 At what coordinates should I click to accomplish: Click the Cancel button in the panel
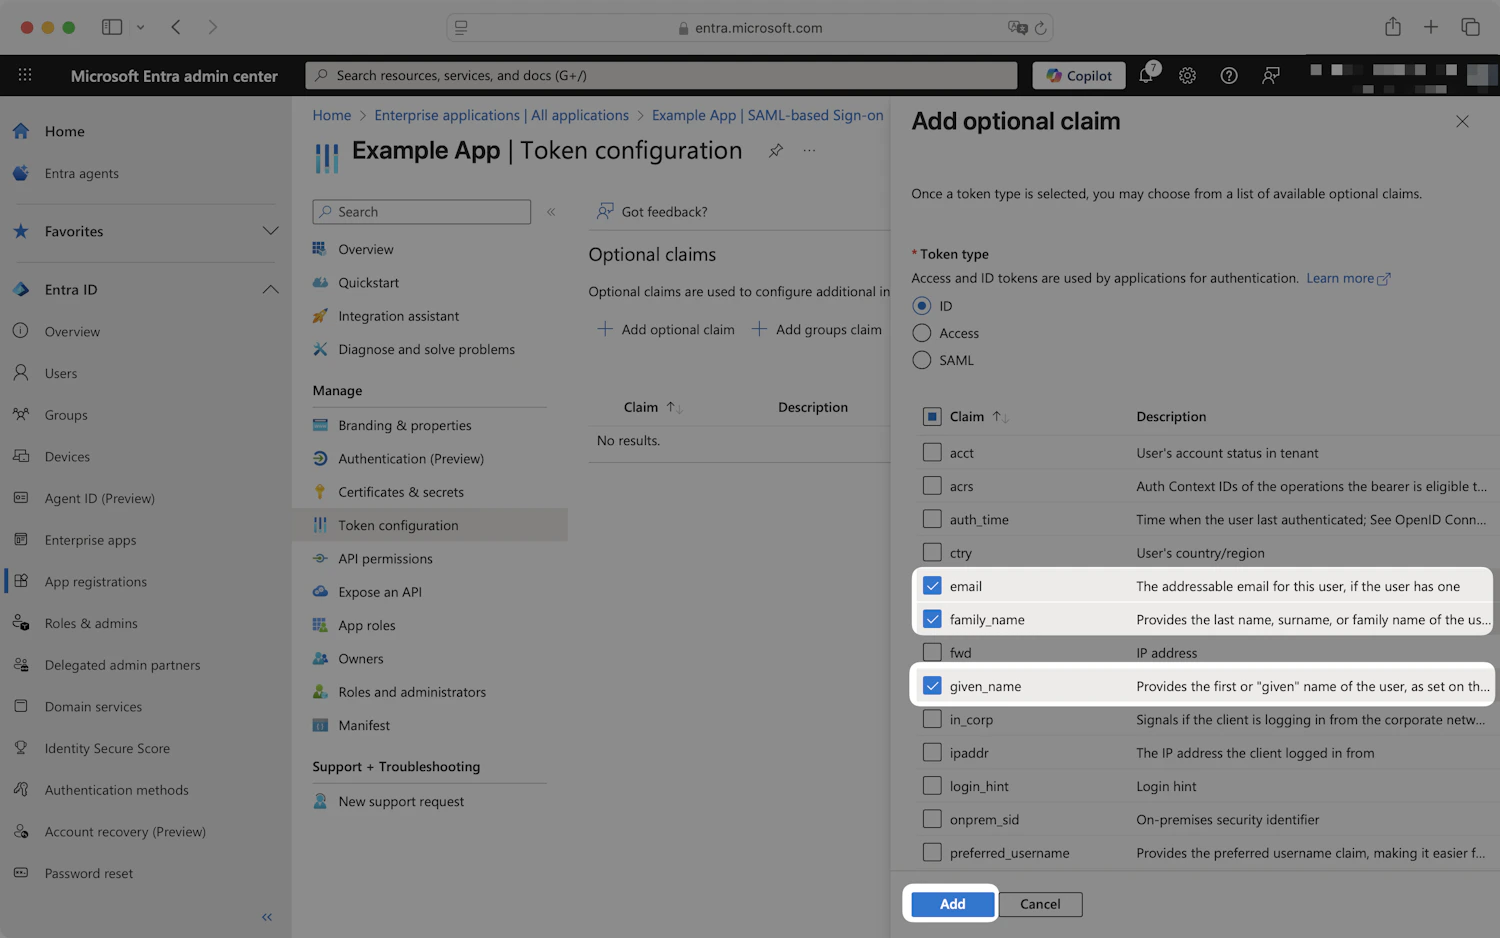pos(1040,904)
